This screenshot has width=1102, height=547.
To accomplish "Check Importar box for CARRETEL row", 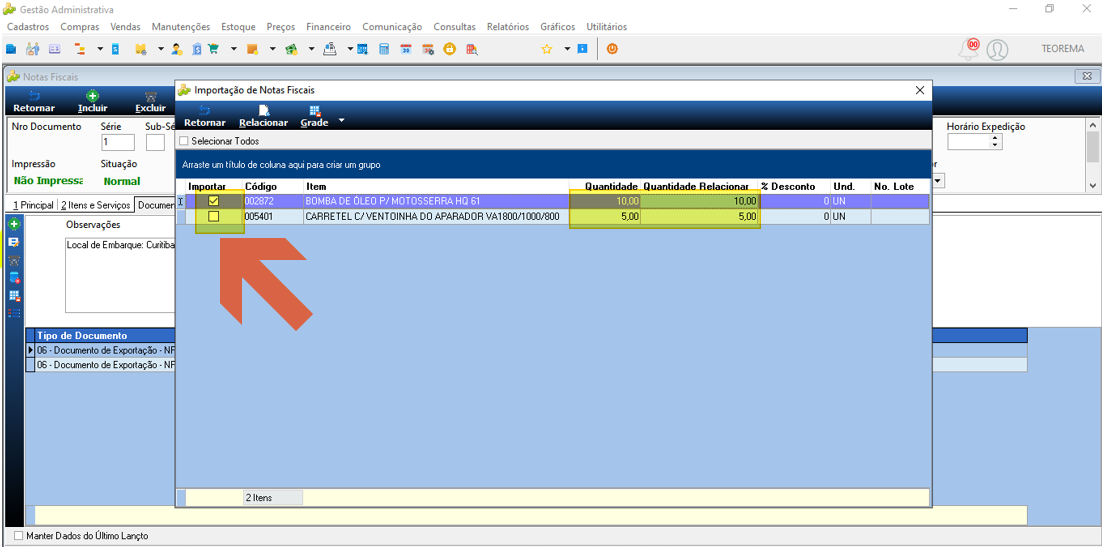I will point(214,217).
